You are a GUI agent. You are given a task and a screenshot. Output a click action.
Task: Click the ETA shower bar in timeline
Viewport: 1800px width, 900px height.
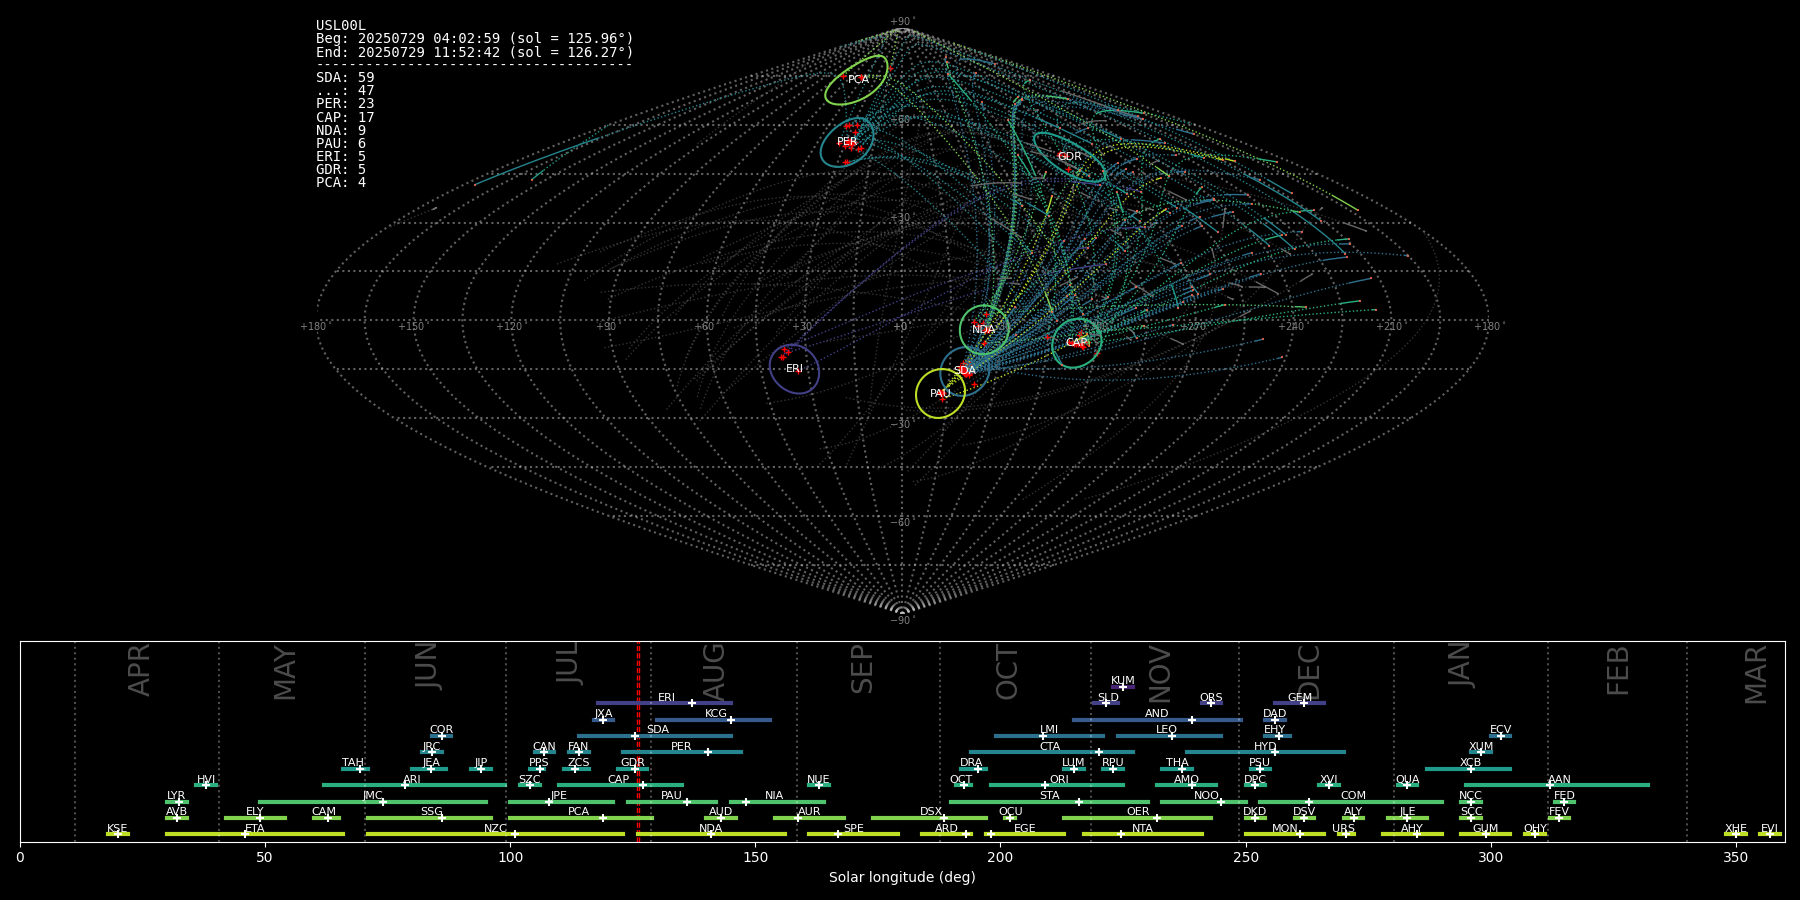point(254,834)
